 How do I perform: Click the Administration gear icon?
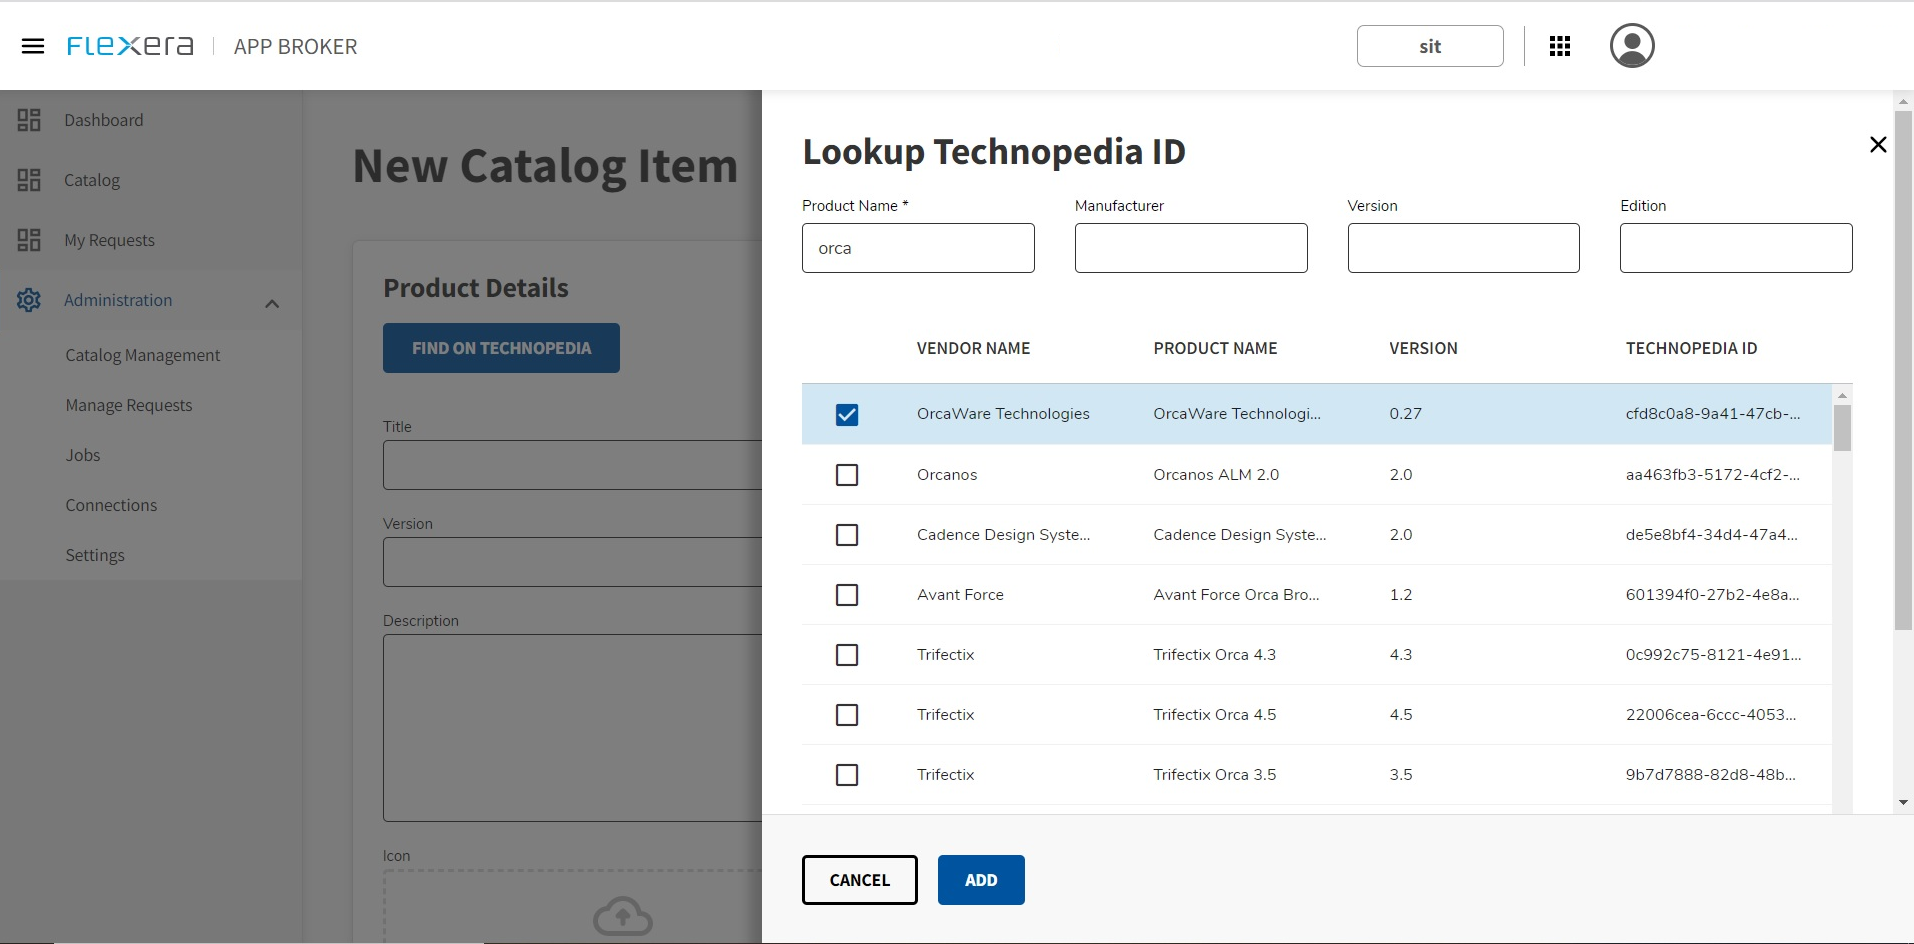pos(29,300)
